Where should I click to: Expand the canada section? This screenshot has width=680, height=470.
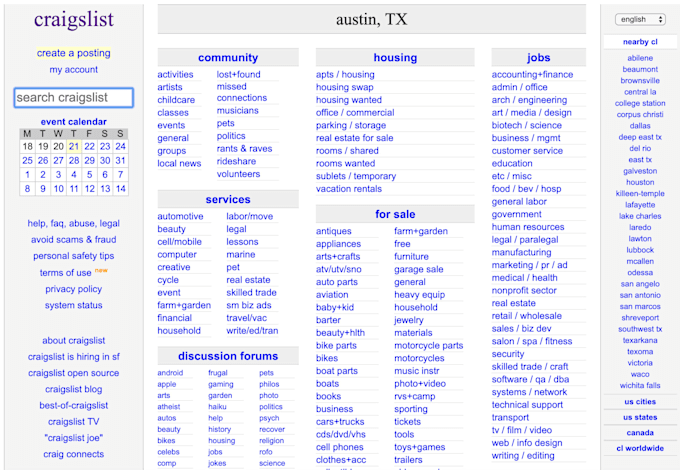(x=640, y=433)
